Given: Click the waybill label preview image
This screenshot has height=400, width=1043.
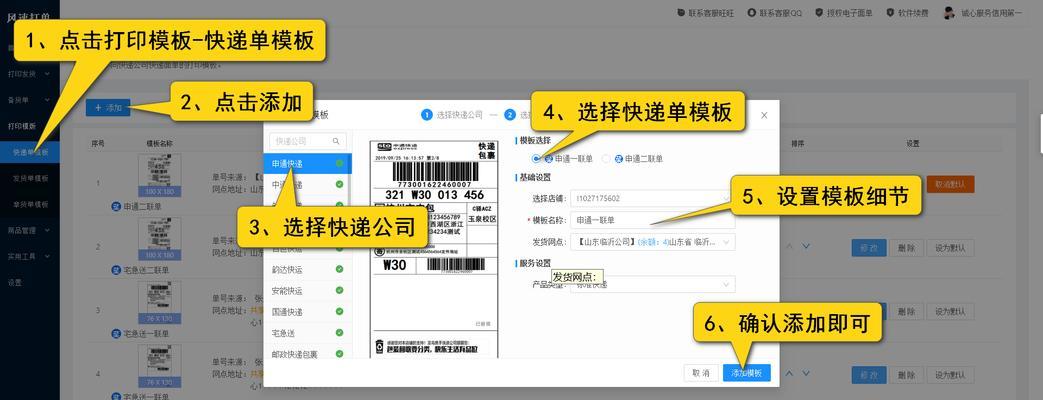Looking at the screenshot, I should [434, 250].
